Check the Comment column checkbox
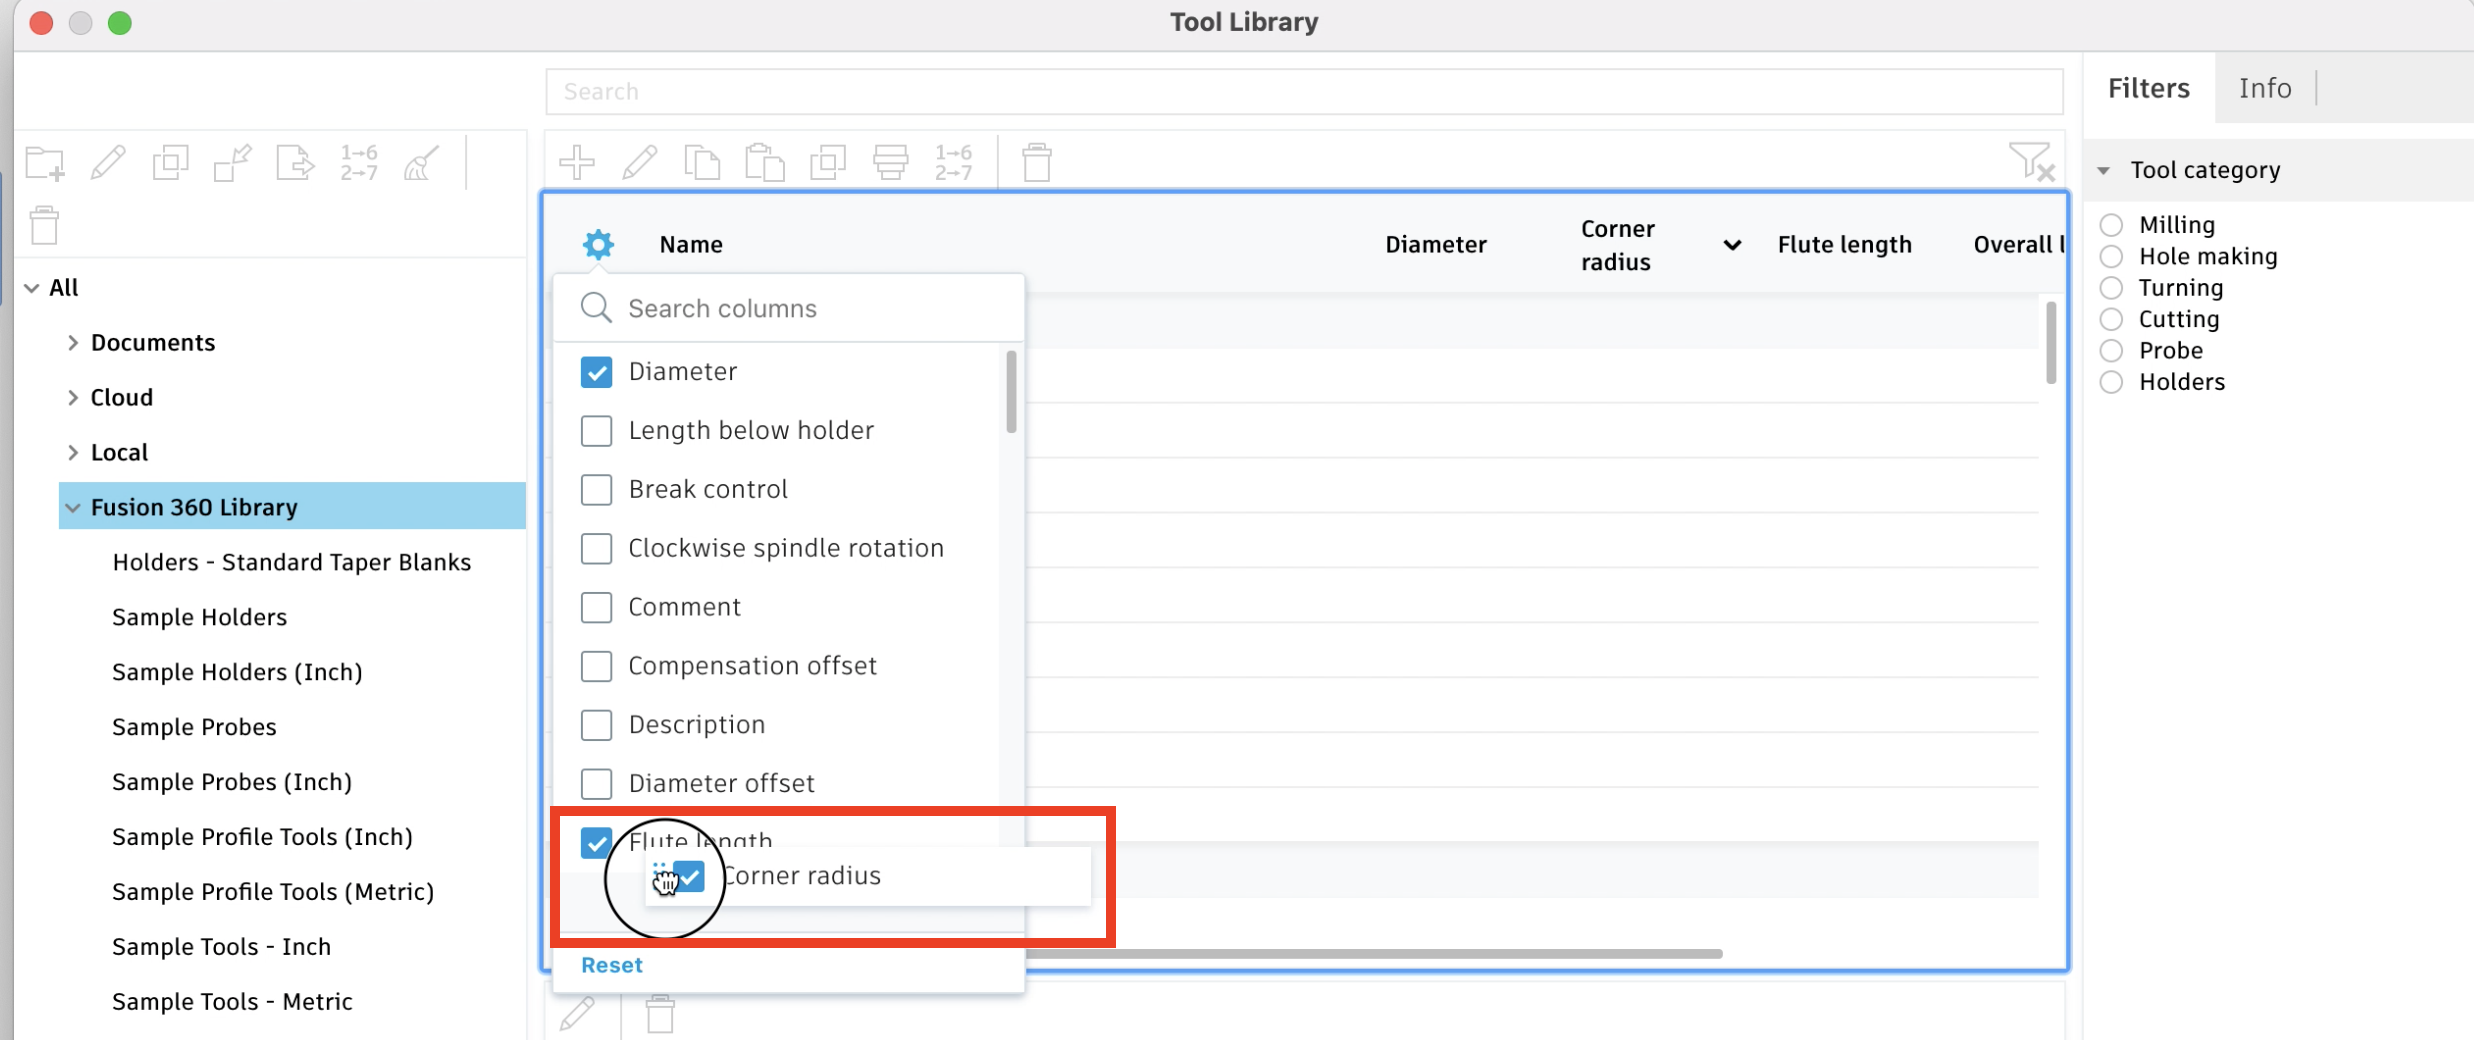 pyautogui.click(x=597, y=607)
